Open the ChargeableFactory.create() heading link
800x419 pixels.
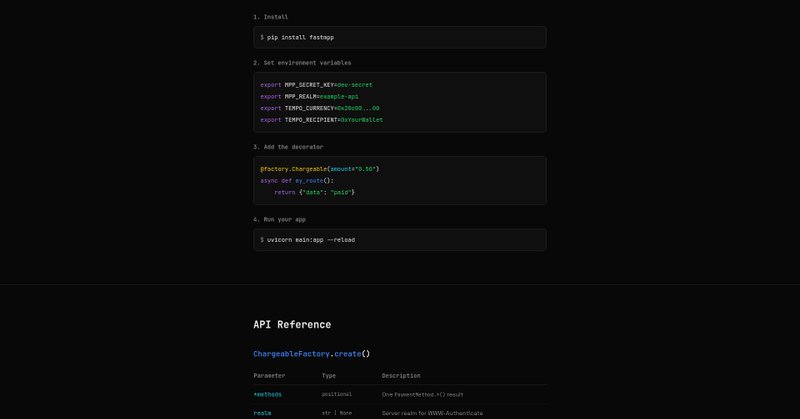click(x=311, y=354)
